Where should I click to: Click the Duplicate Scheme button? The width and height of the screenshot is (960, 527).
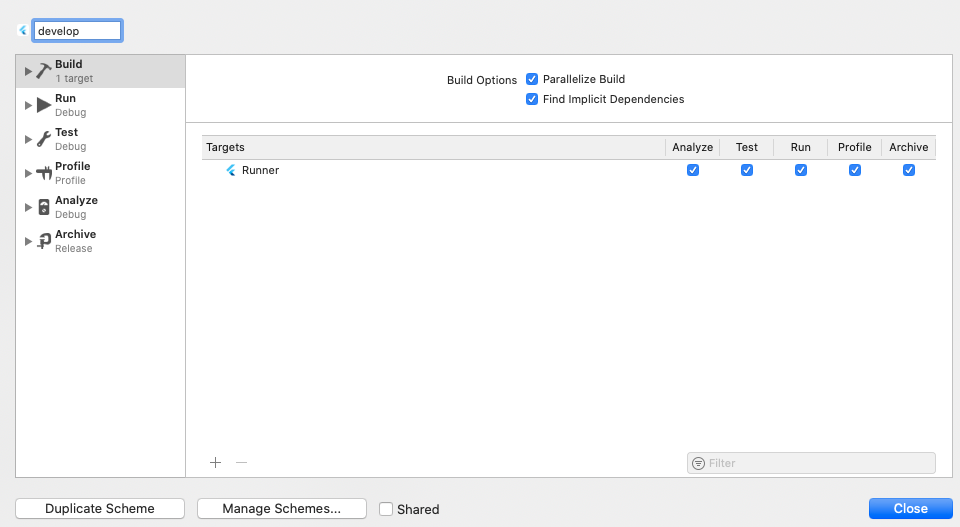click(100, 509)
